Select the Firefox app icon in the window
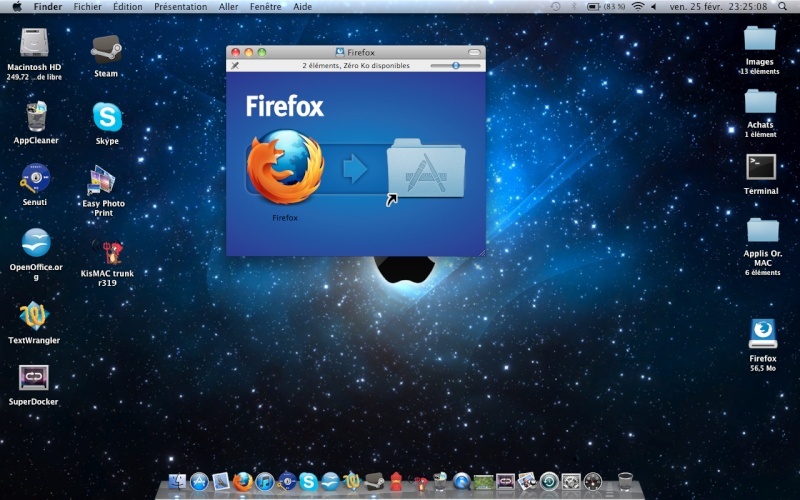The image size is (800, 500). 285,167
